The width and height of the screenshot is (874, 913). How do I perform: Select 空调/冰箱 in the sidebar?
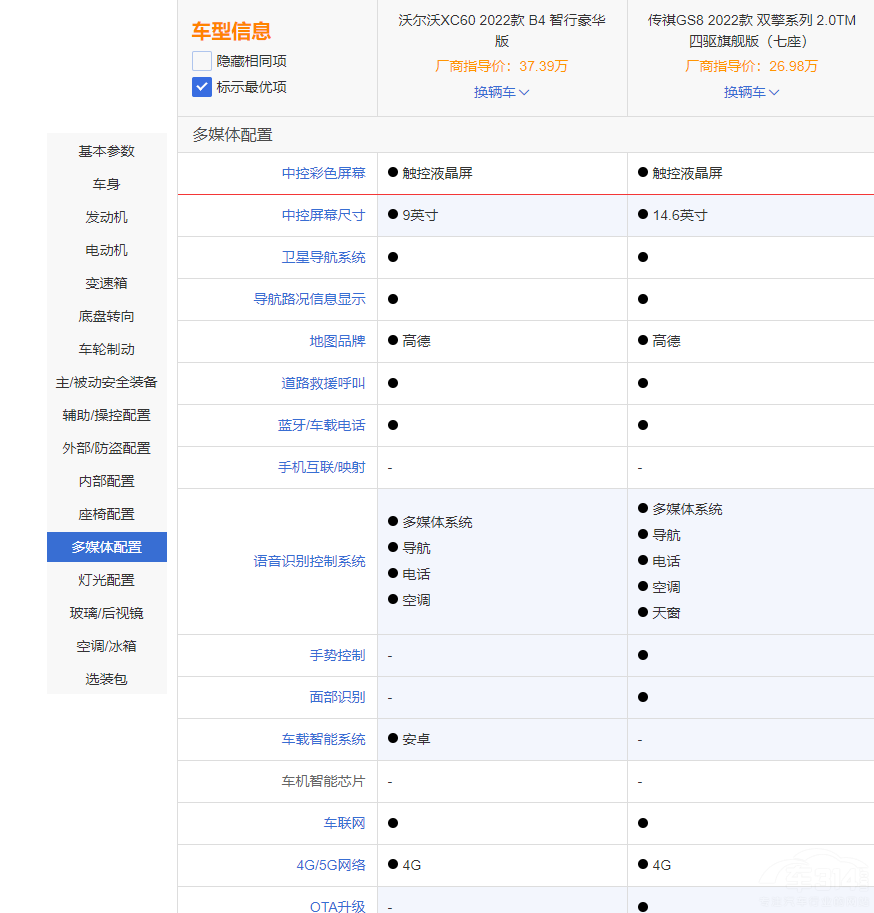[x=106, y=646]
